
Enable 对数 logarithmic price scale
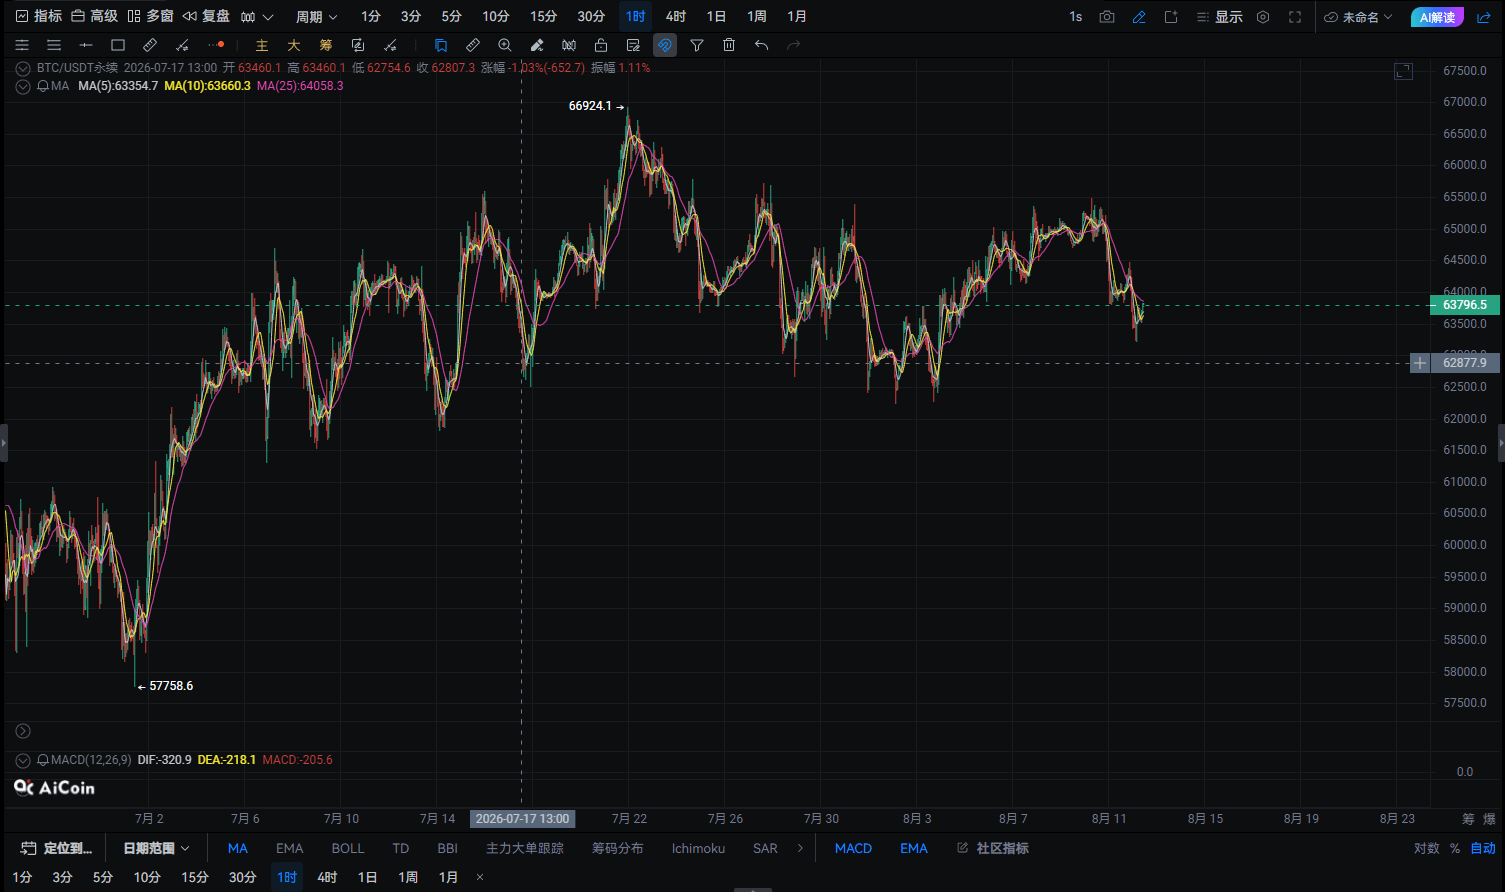click(x=1427, y=848)
